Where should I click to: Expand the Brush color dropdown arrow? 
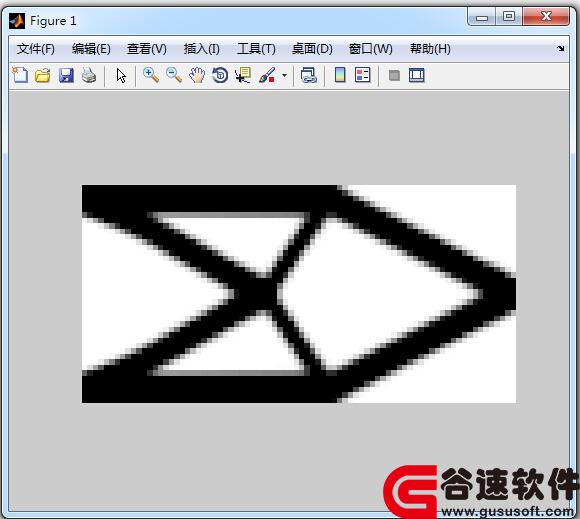(x=284, y=75)
